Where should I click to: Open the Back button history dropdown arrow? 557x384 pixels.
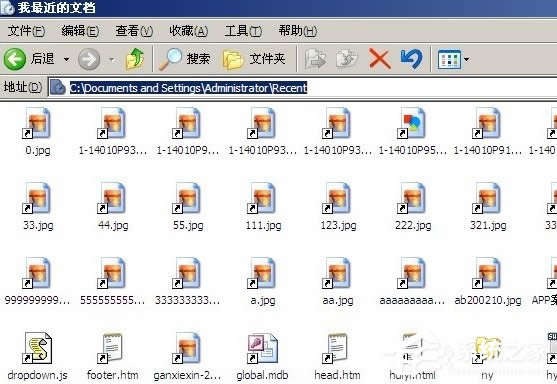coord(66,59)
